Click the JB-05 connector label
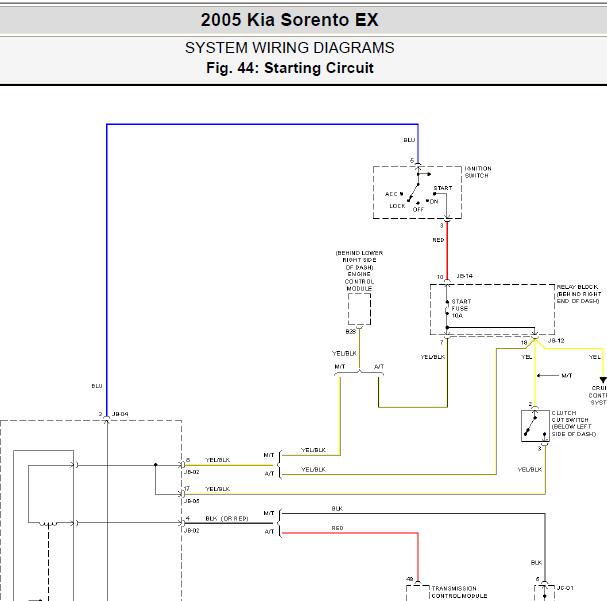 (192, 501)
